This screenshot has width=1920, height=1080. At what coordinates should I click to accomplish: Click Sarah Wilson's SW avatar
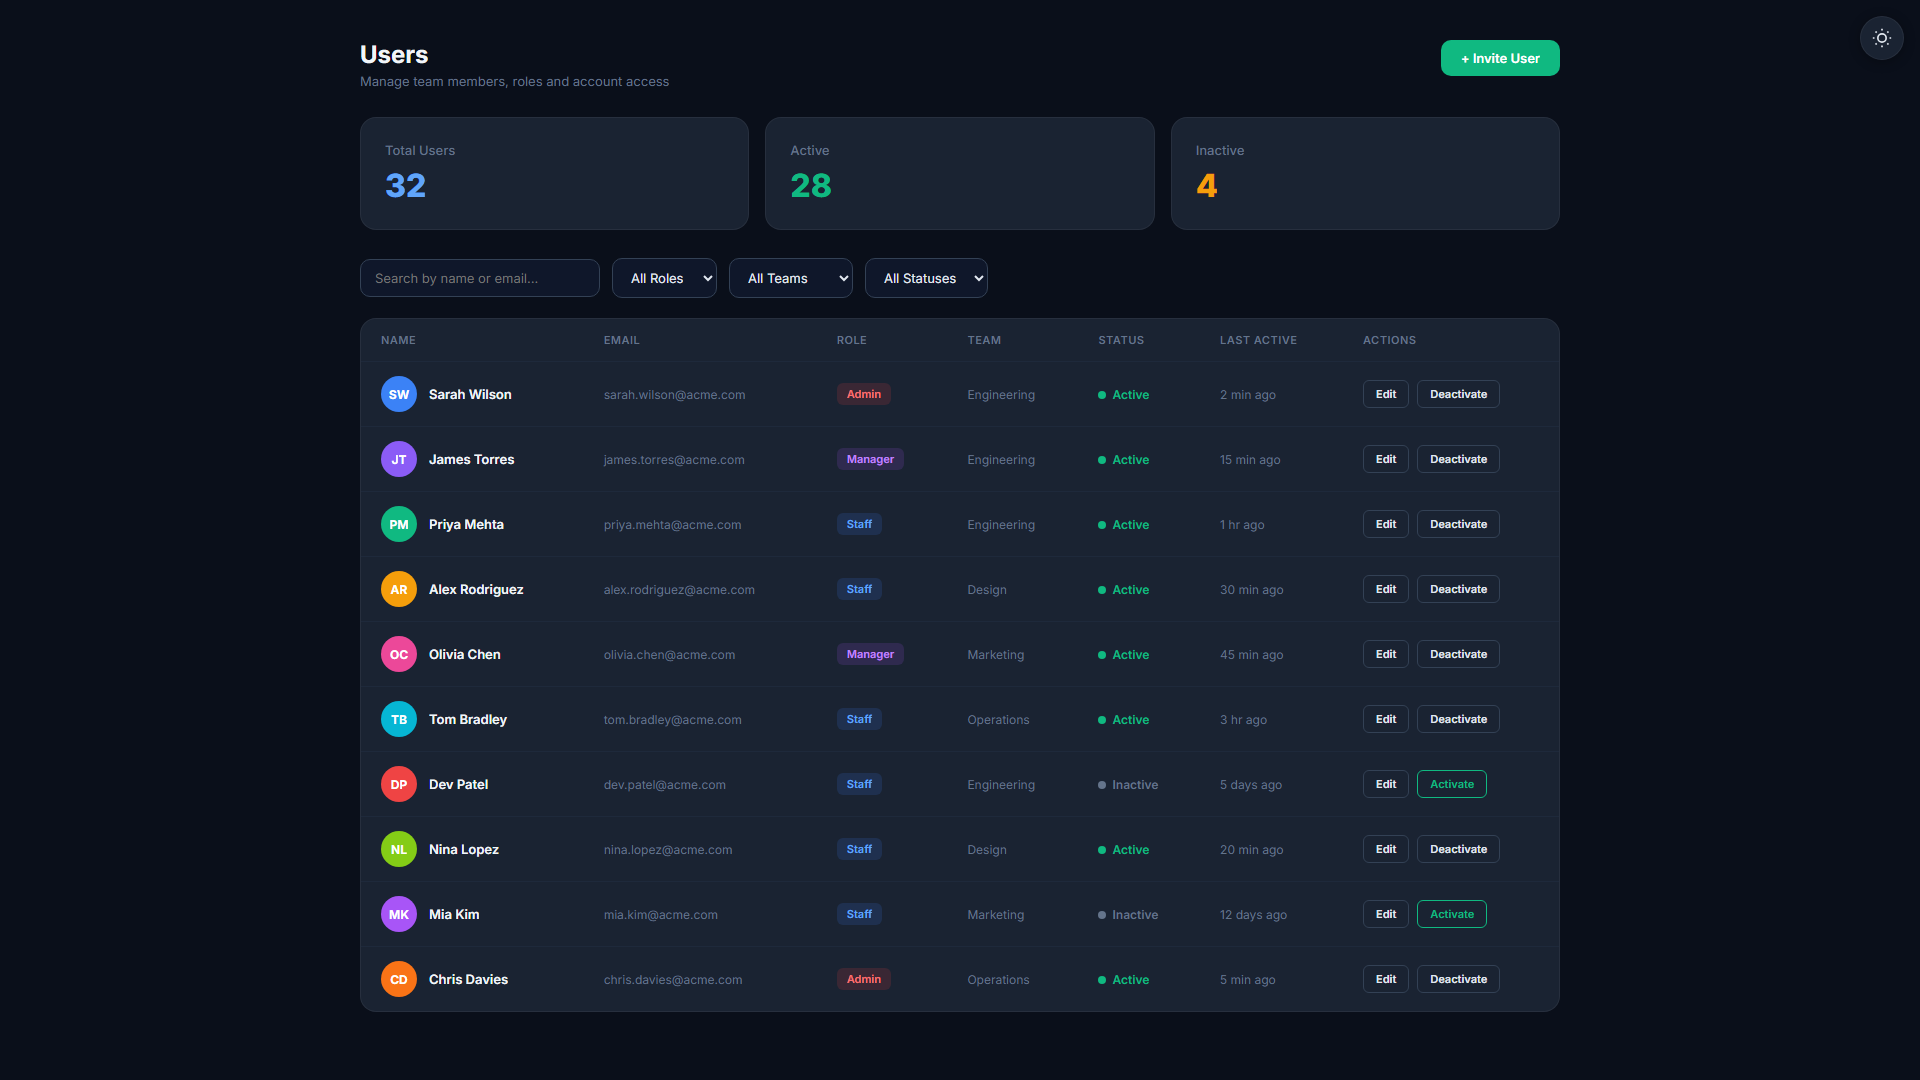(399, 394)
